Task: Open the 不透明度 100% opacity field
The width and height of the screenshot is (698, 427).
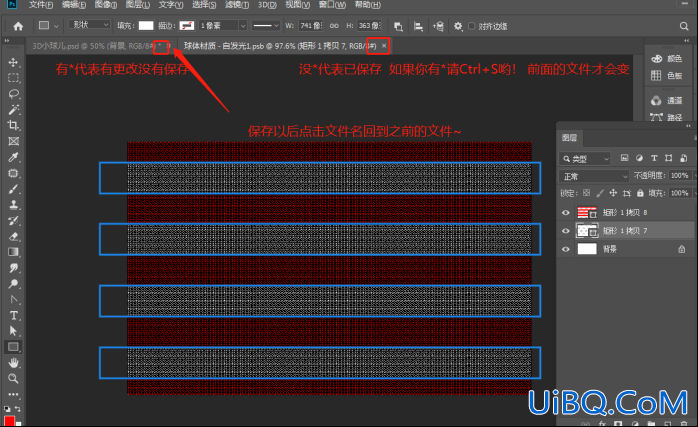Action: click(x=680, y=175)
